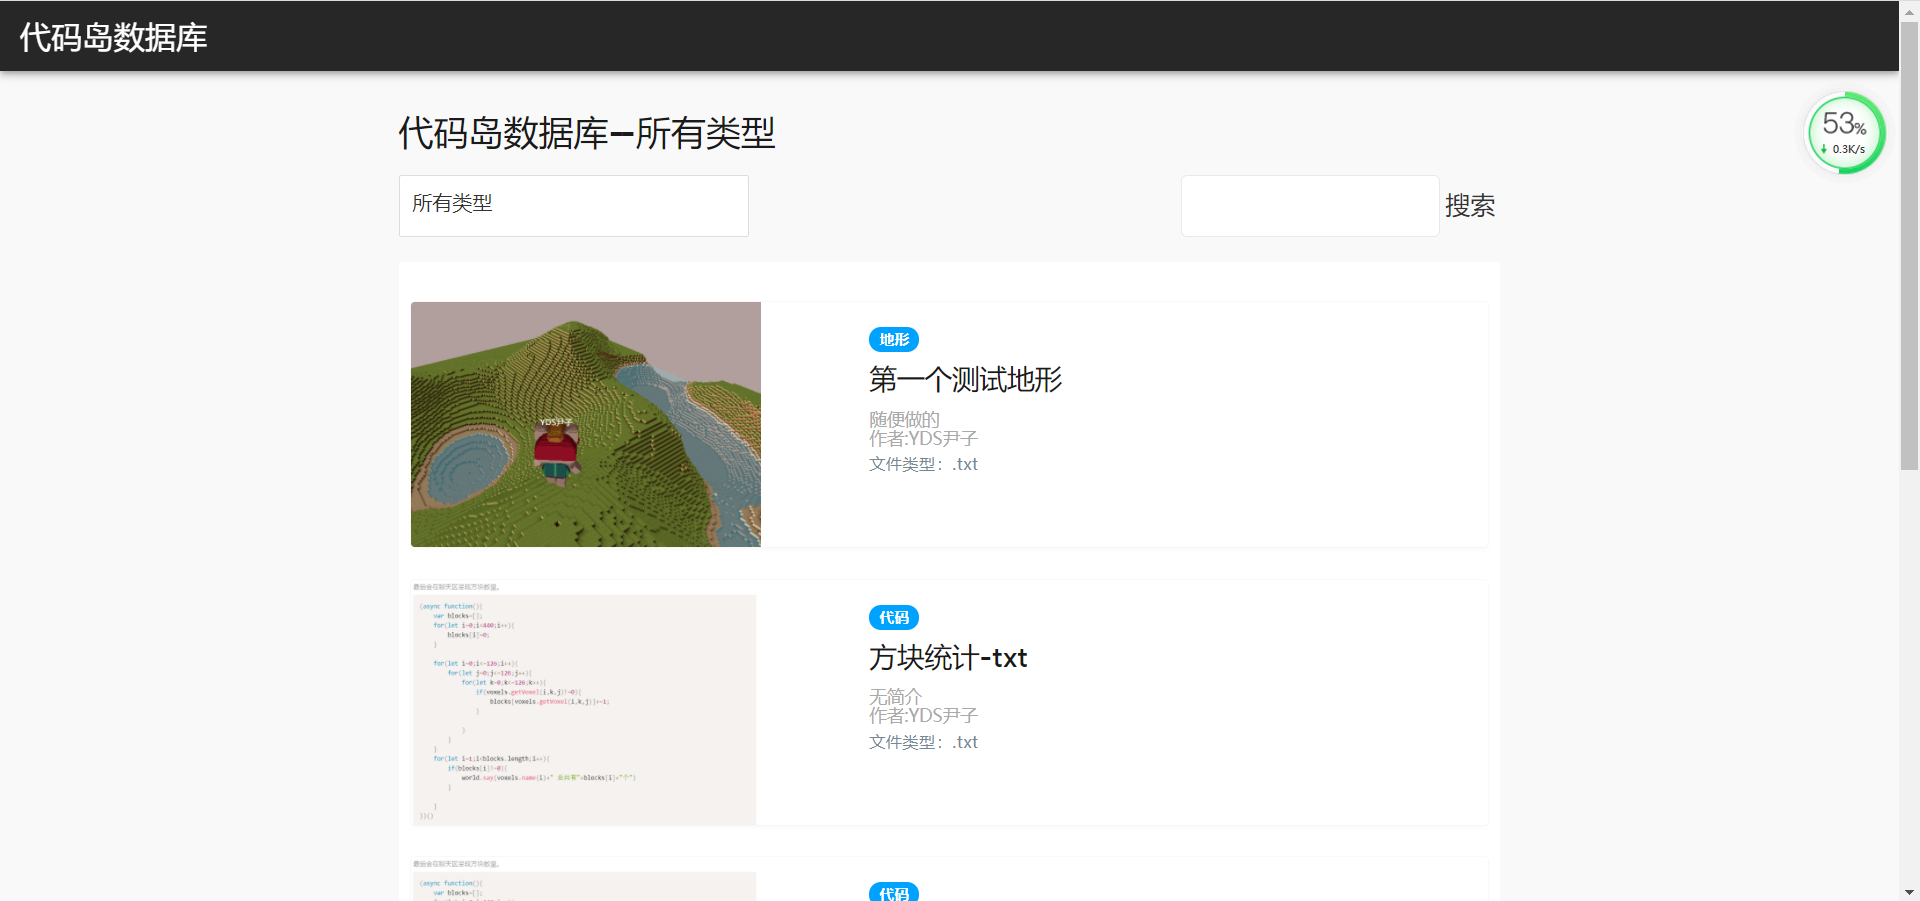Click the 随便做的 description text
The height and width of the screenshot is (901, 1920).
pyautogui.click(x=904, y=419)
